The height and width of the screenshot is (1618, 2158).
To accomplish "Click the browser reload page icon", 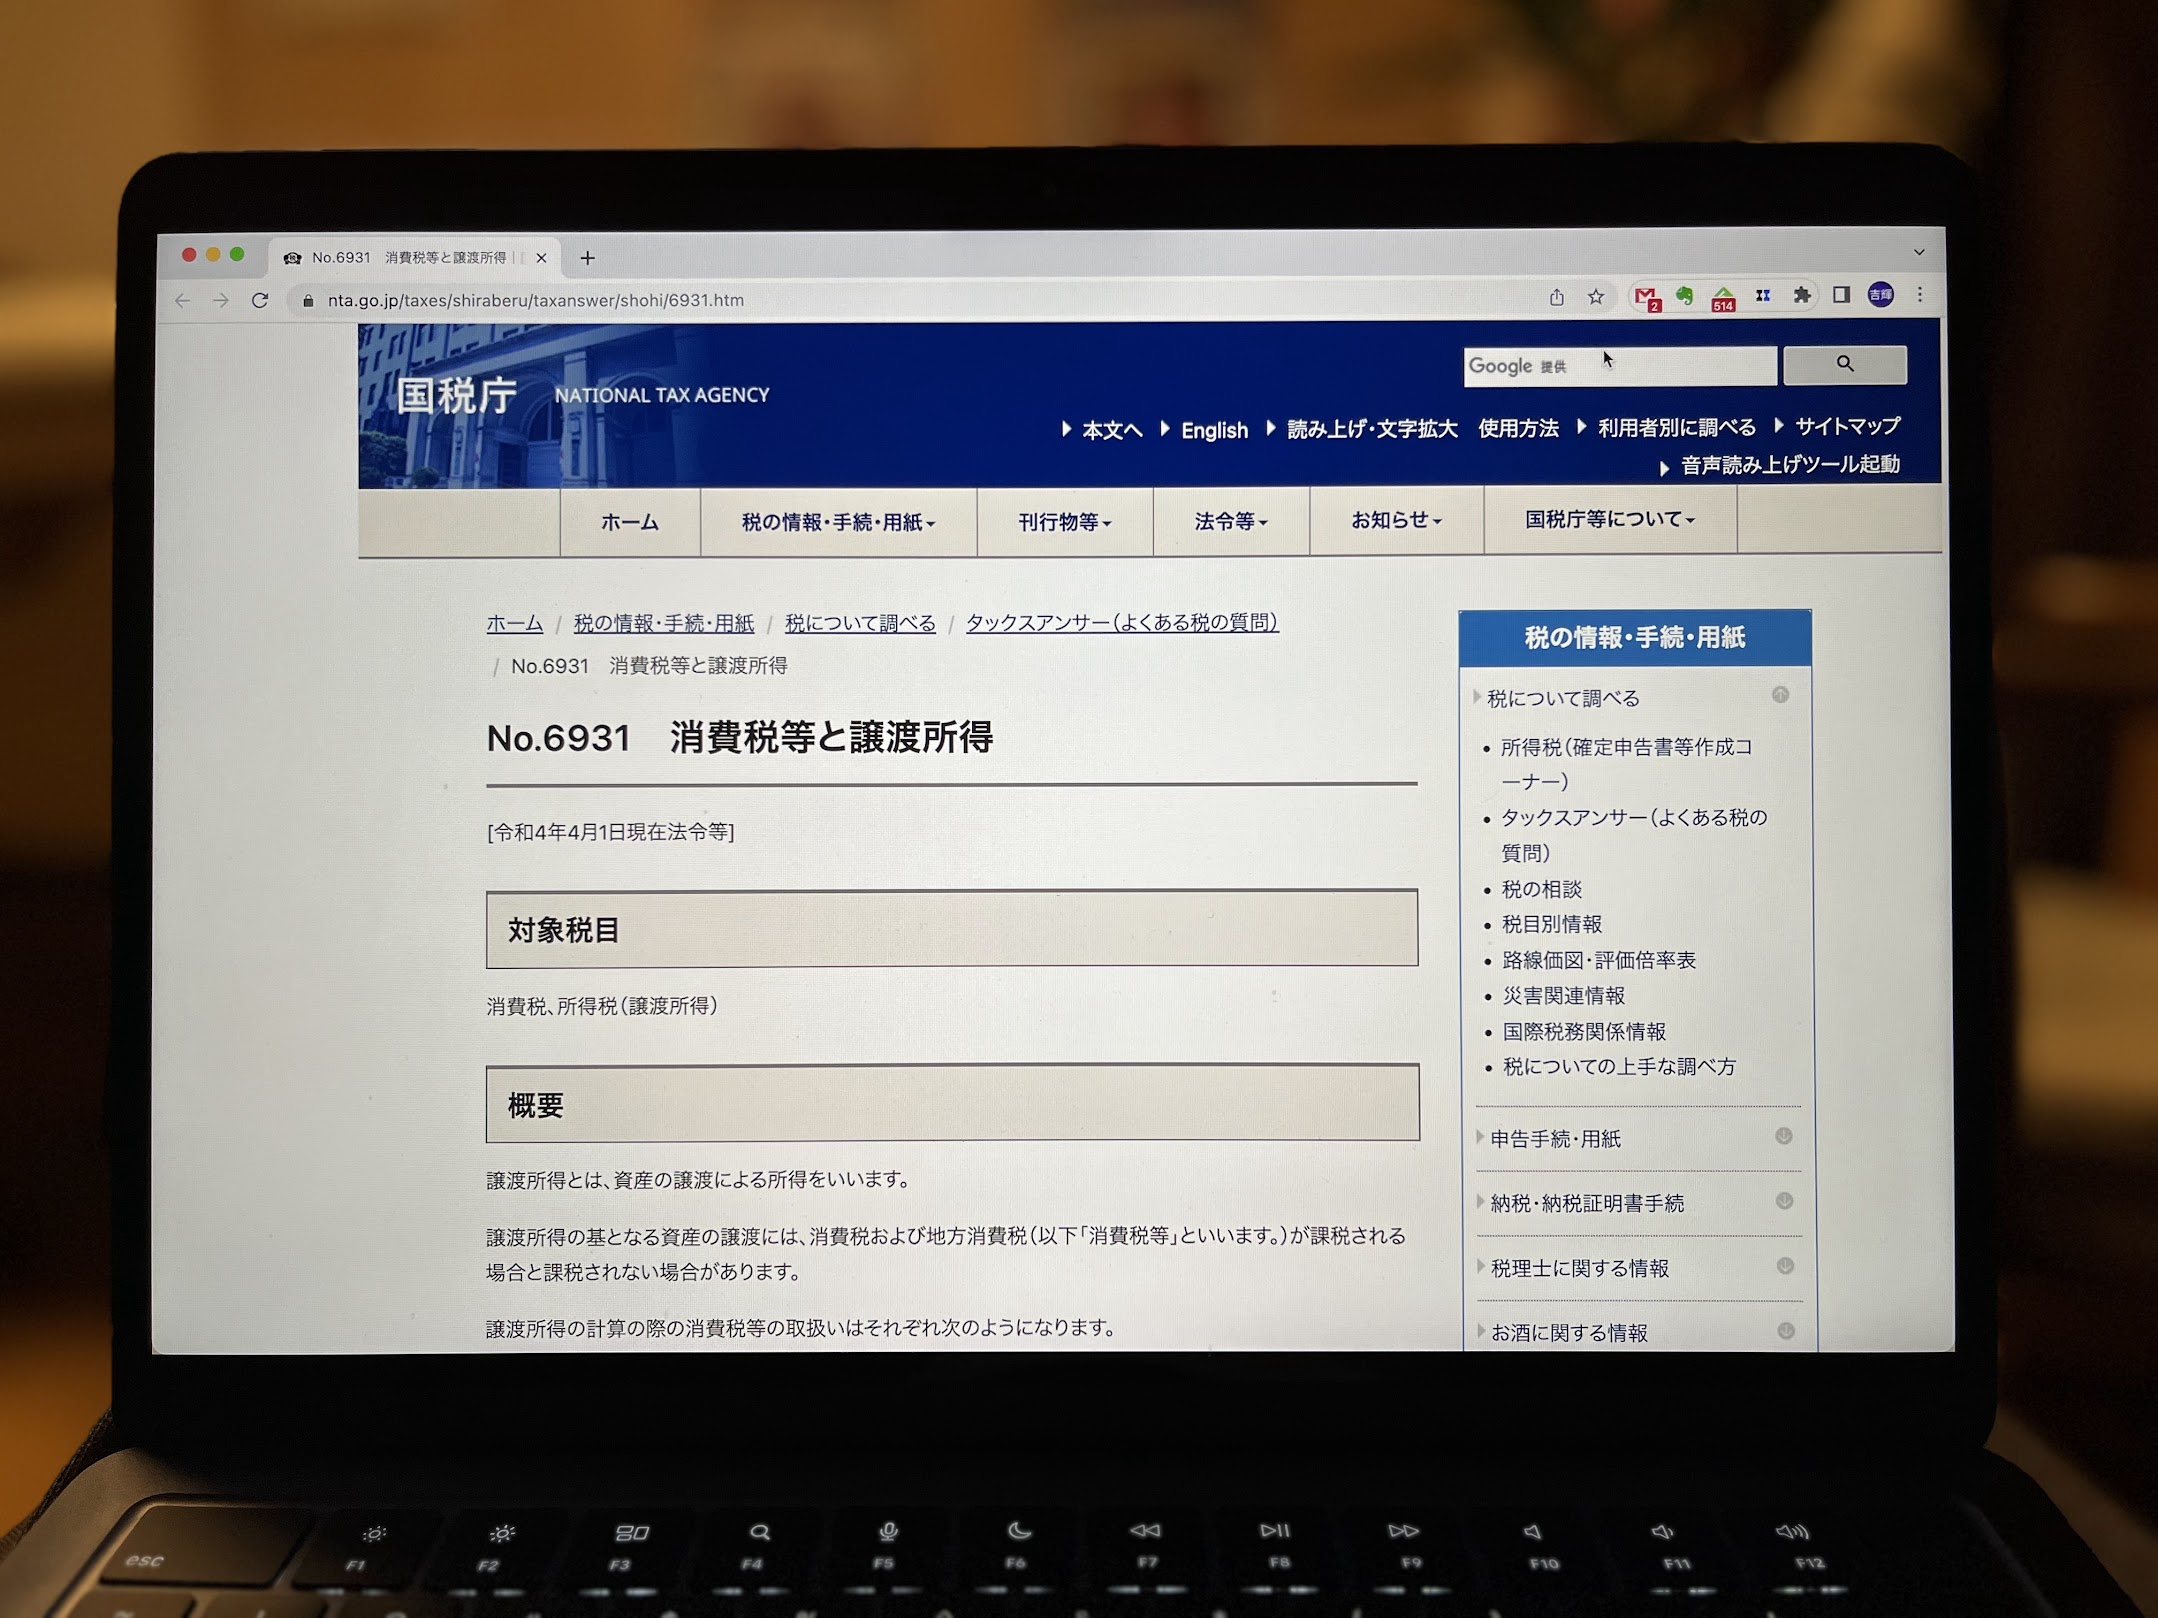I will point(260,300).
